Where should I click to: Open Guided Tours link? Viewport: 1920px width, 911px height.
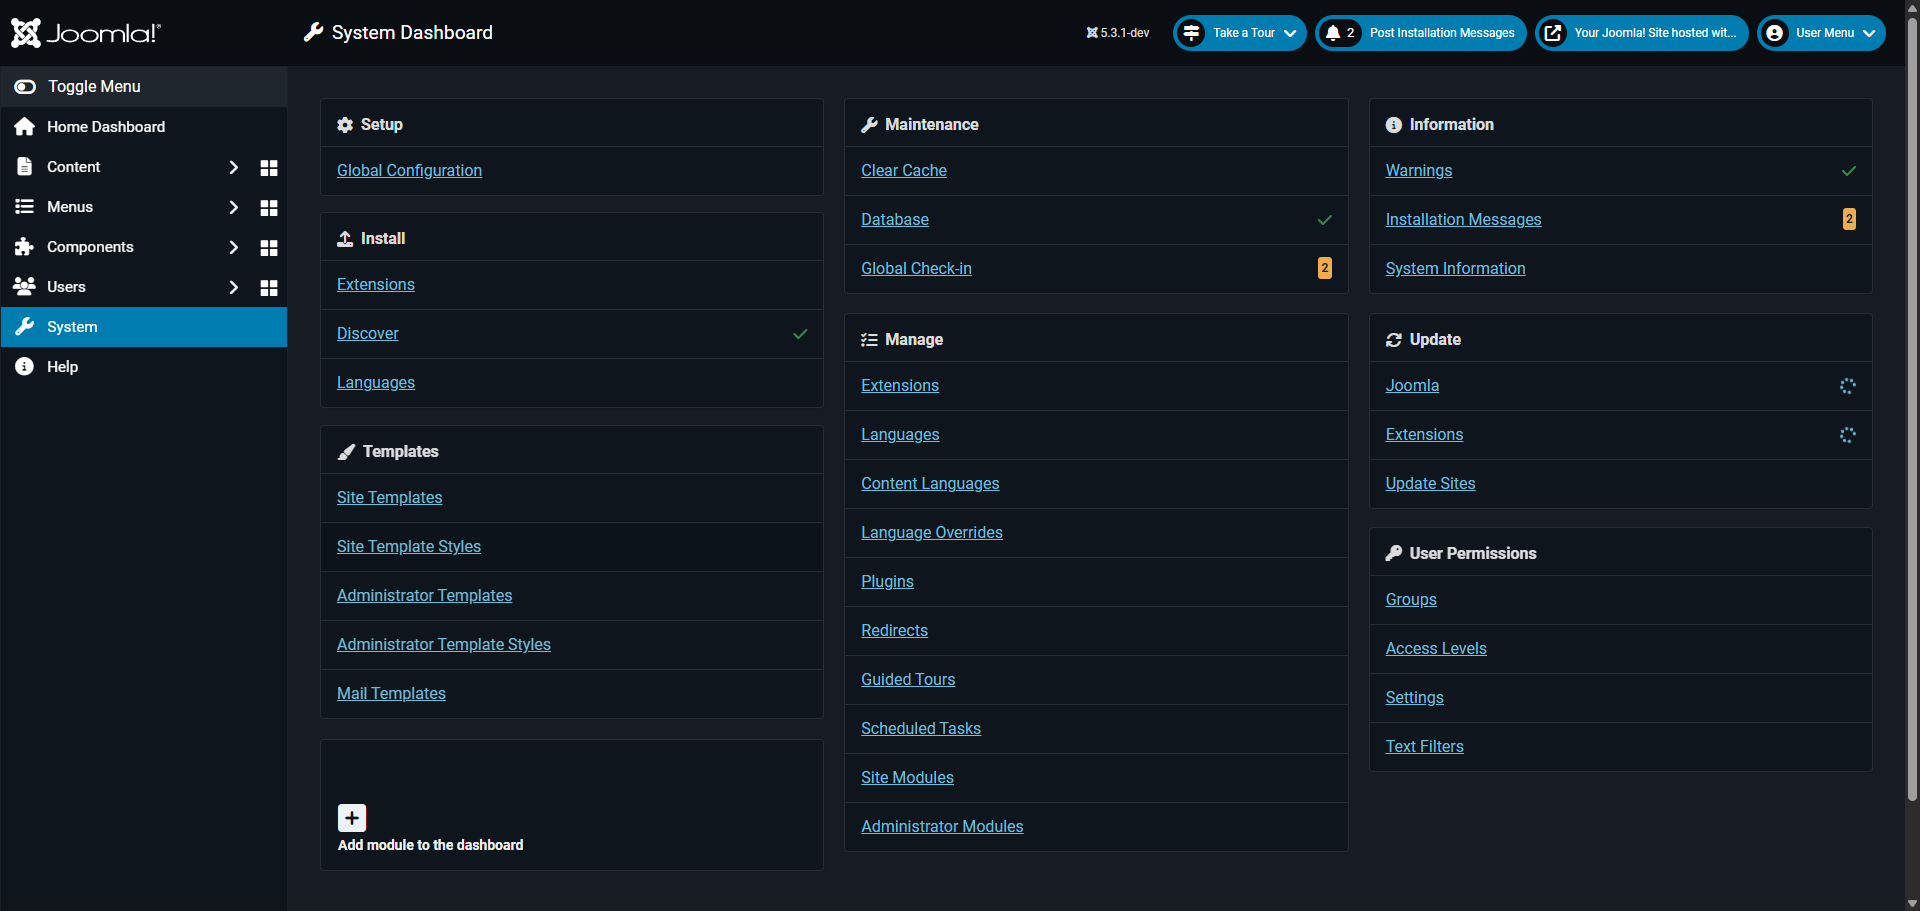(908, 680)
